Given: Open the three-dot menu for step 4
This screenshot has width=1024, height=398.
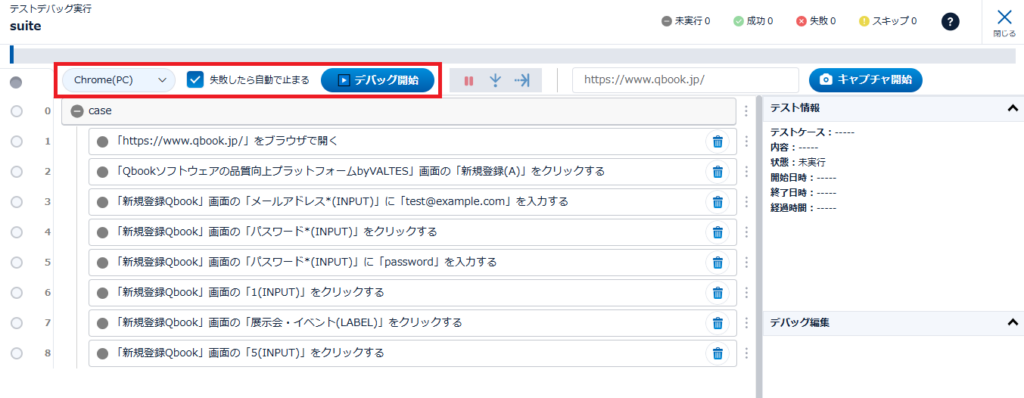Looking at the screenshot, I should (x=746, y=231).
